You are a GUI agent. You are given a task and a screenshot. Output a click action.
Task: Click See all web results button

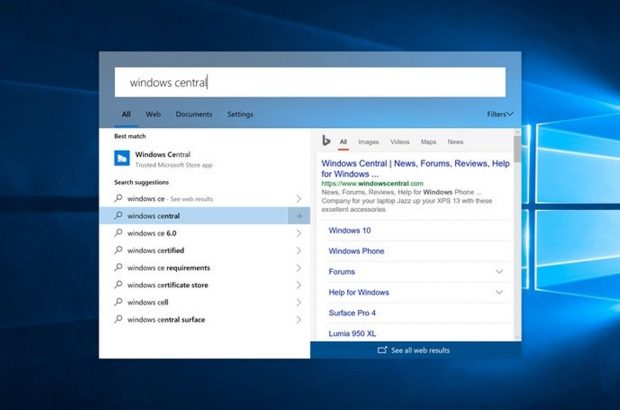click(416, 350)
